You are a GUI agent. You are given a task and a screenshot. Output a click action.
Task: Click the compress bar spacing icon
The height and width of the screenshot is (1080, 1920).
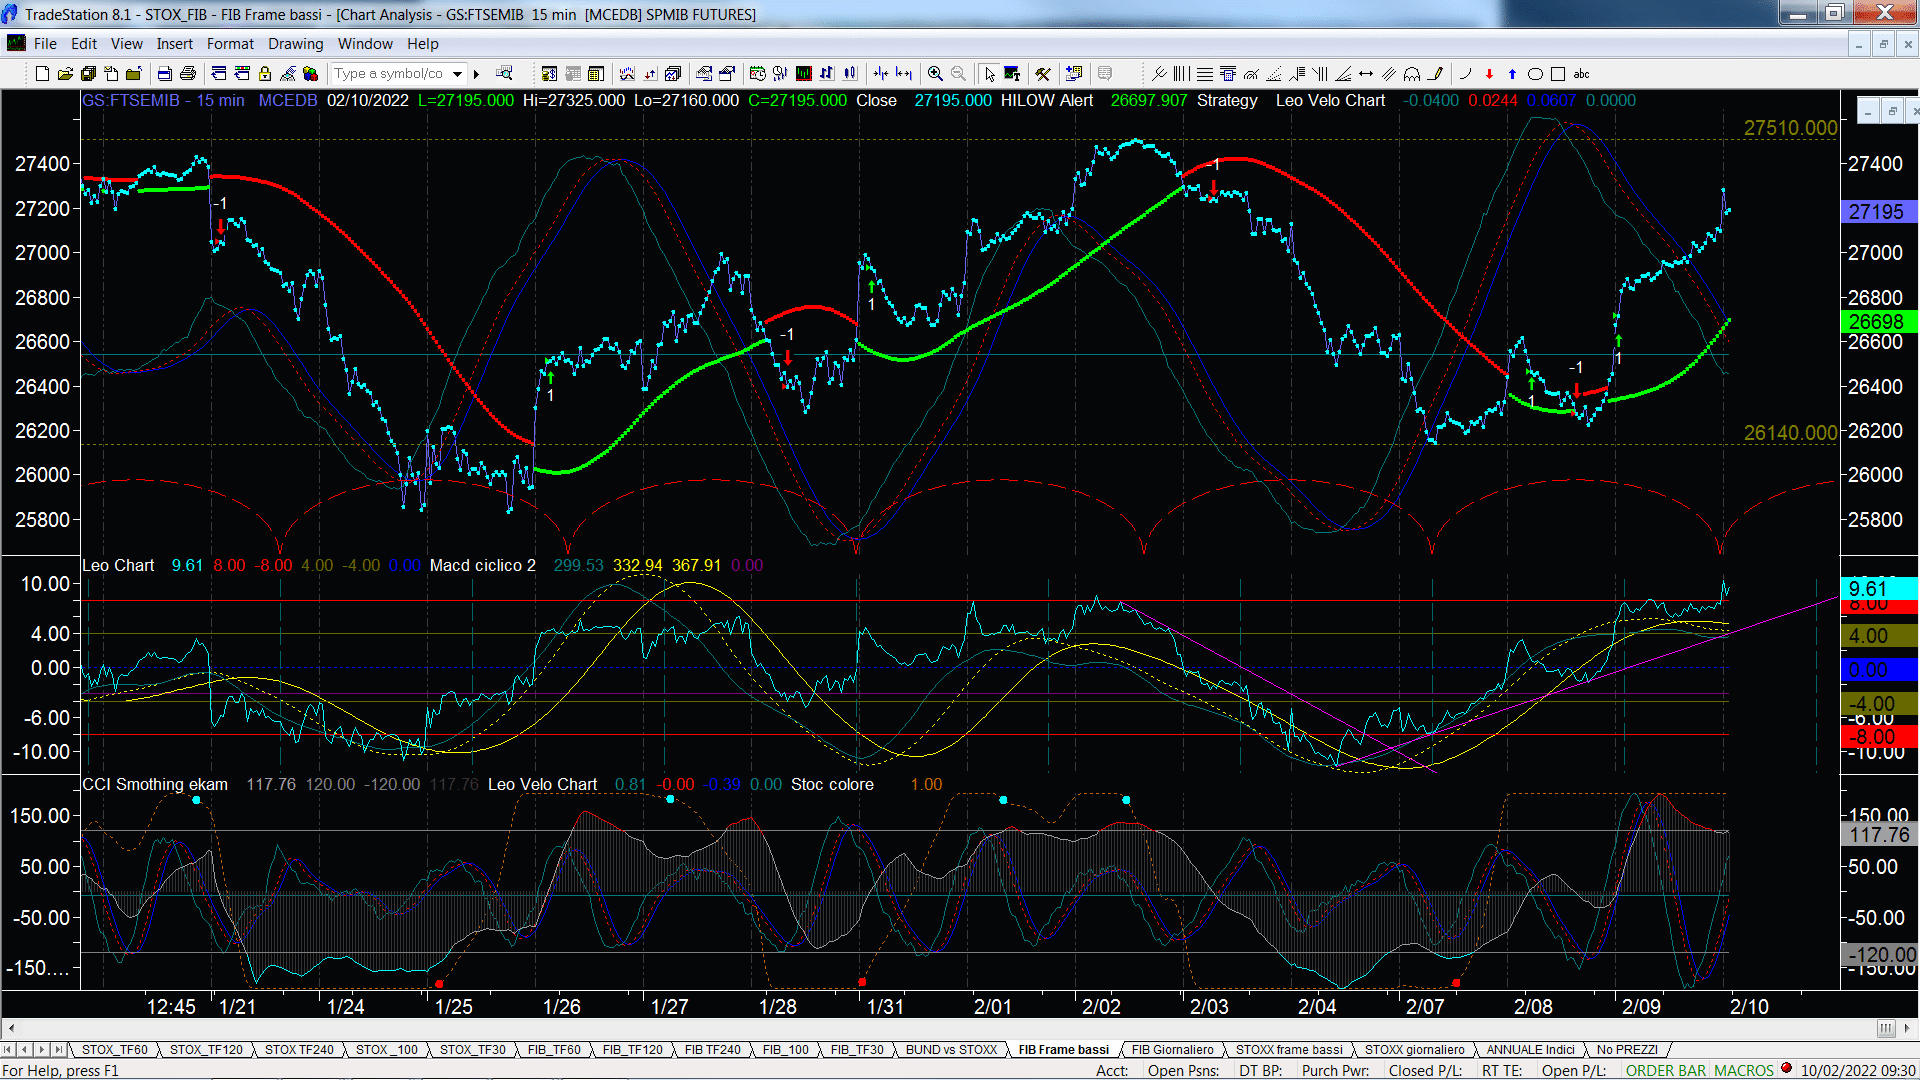point(880,74)
